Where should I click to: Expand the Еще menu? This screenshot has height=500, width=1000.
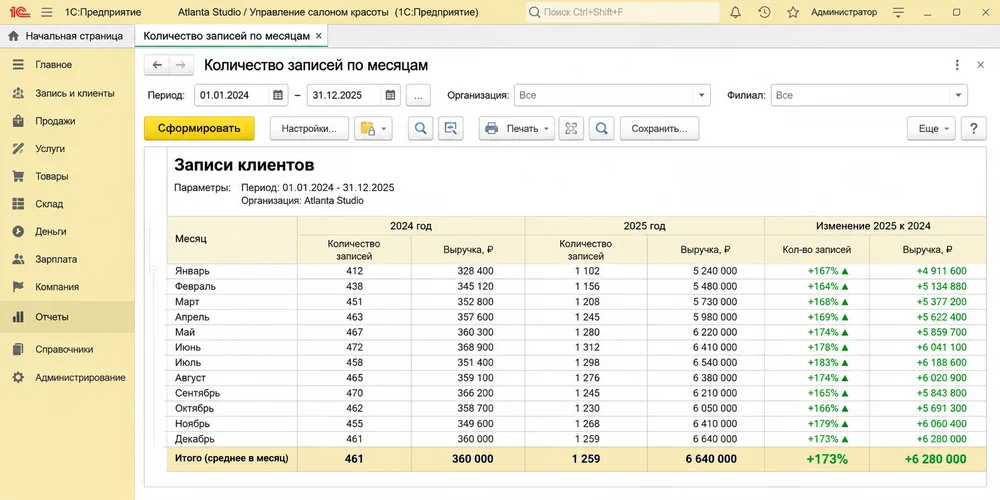click(x=931, y=128)
